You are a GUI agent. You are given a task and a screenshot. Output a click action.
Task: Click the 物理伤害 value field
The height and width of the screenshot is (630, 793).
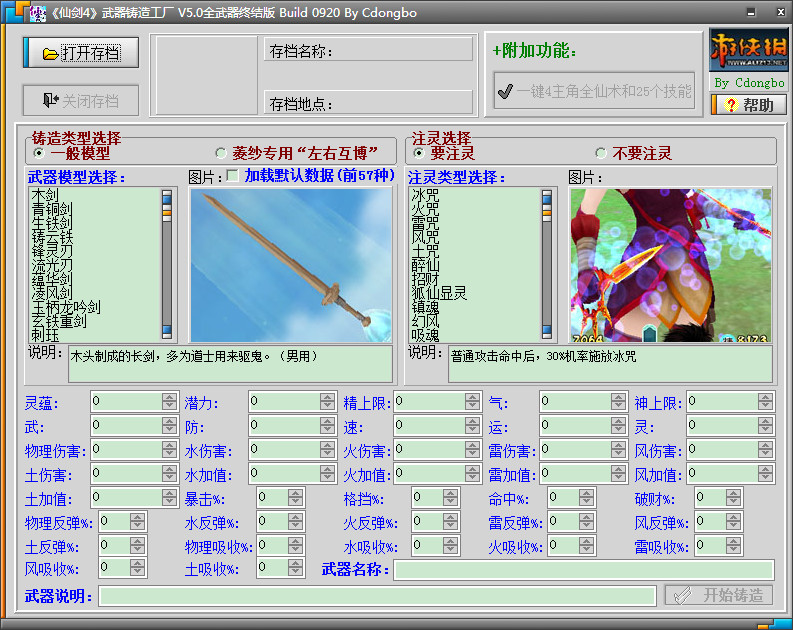pyautogui.click(x=127, y=449)
